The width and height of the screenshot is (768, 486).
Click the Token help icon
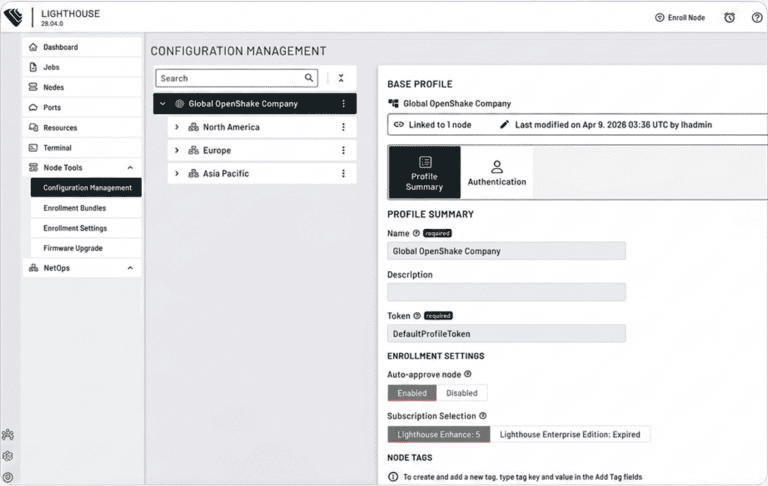[417, 316]
